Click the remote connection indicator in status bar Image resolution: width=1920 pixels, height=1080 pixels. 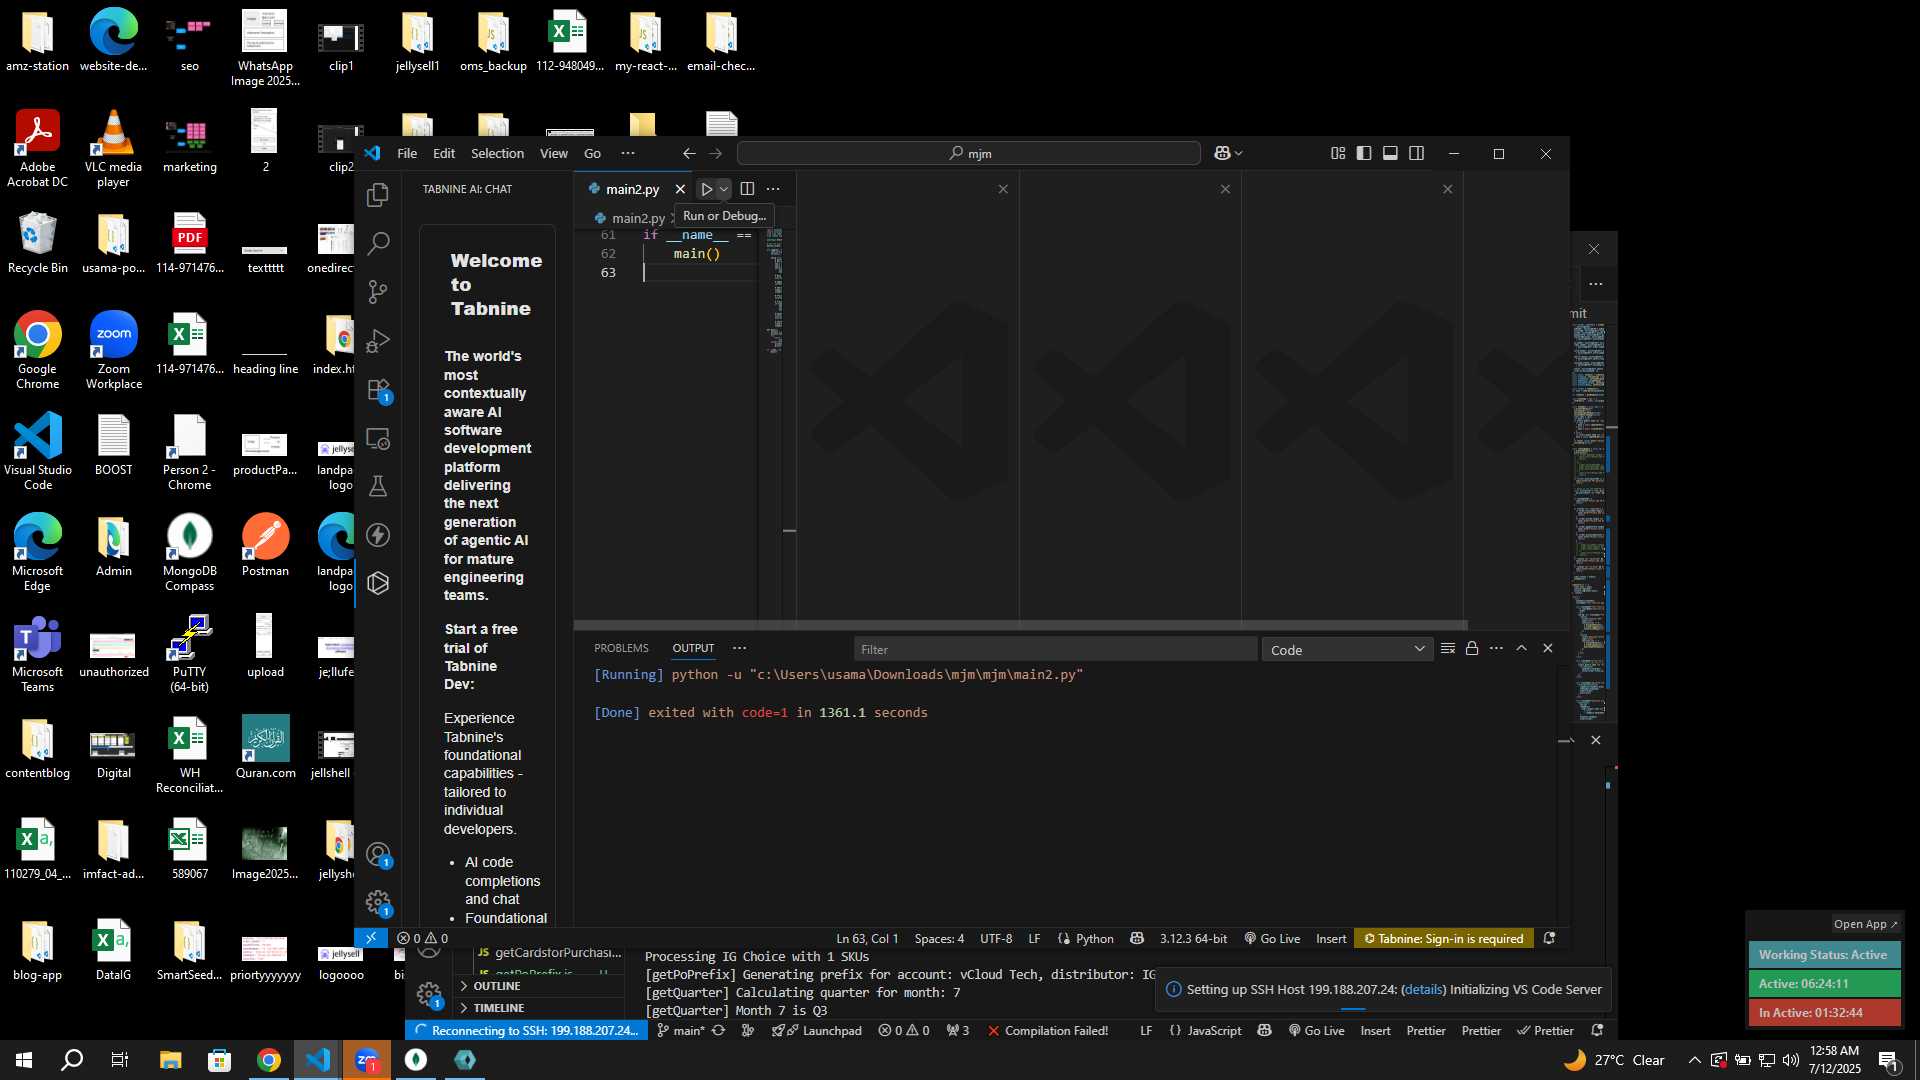pos(371,938)
